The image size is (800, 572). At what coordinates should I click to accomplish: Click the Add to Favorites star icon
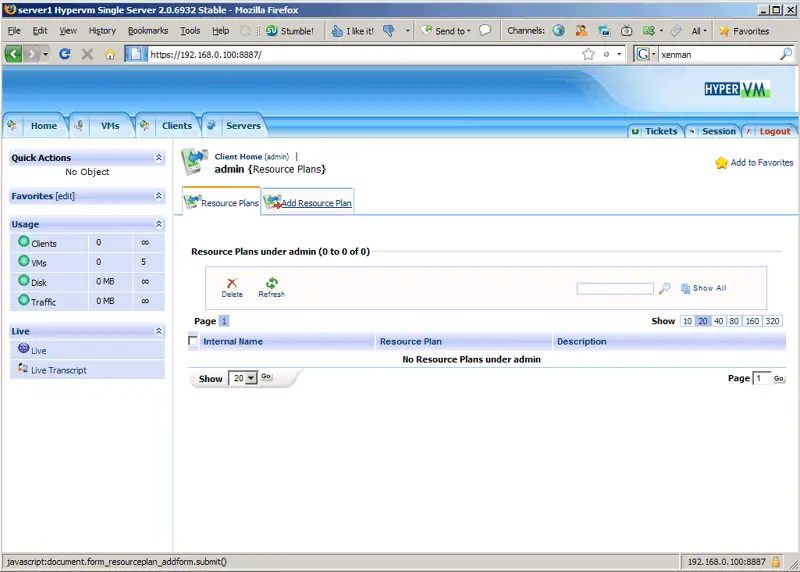pos(721,163)
